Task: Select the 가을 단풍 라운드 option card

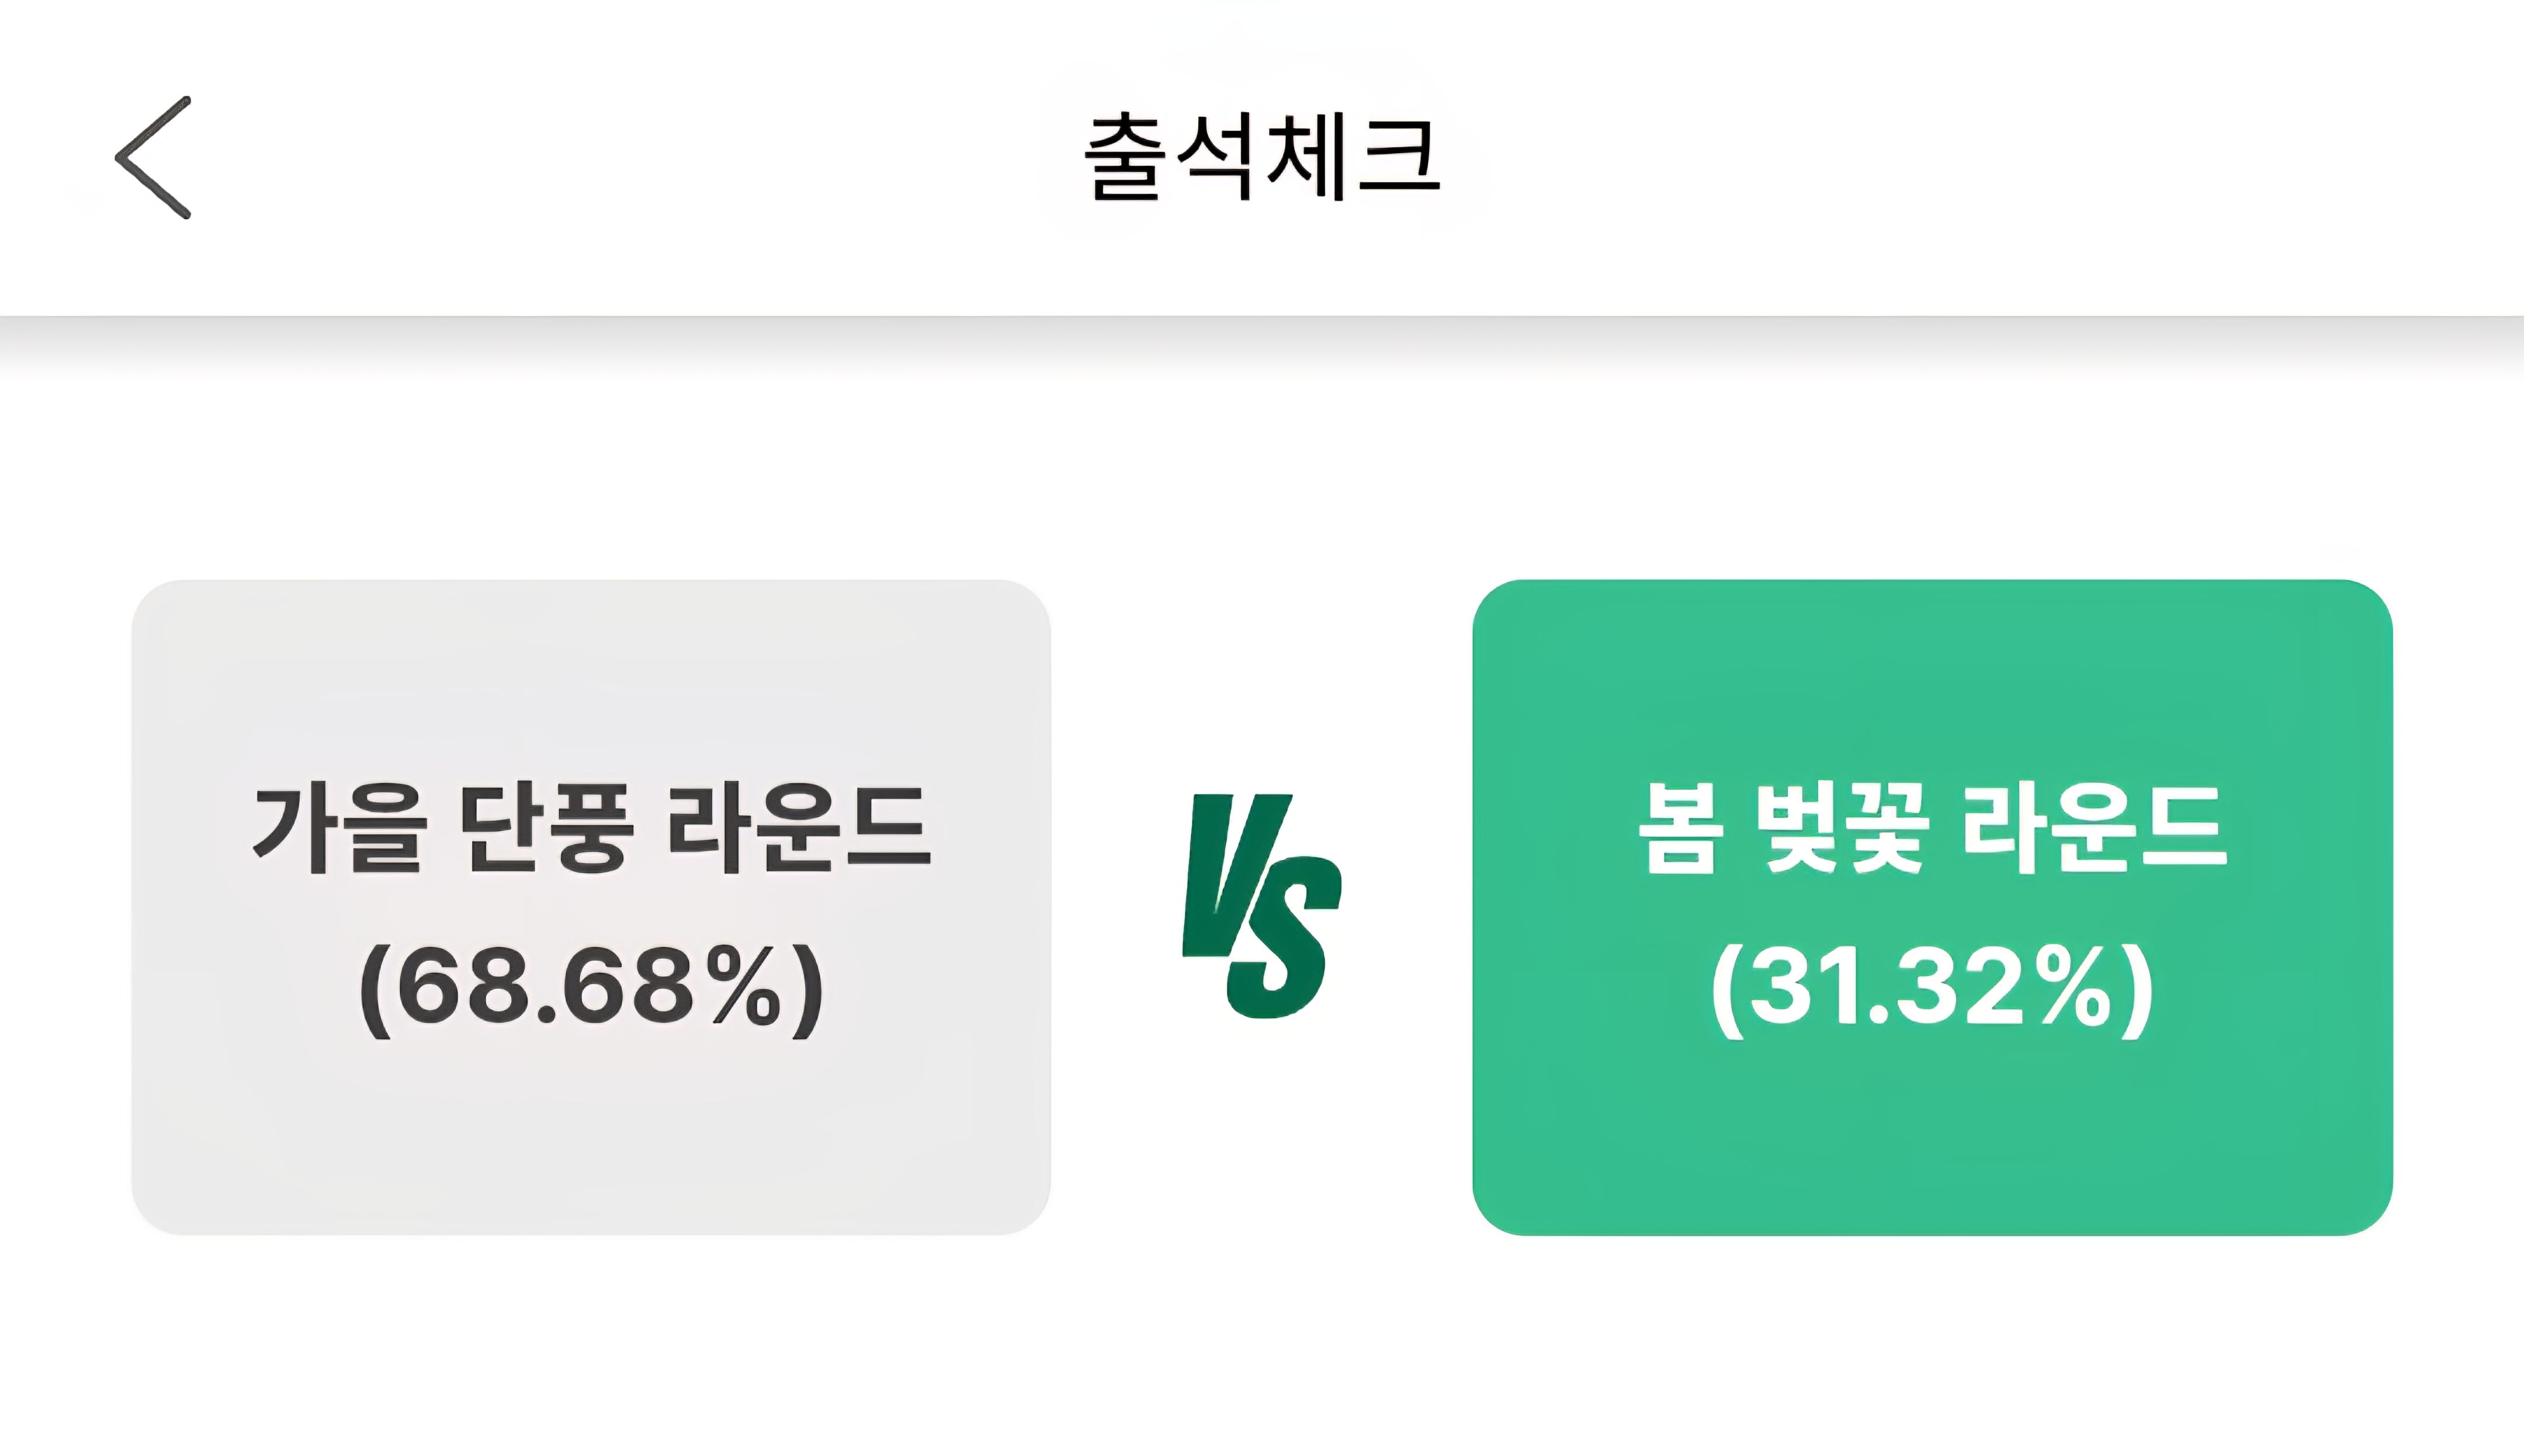Action: coord(591,907)
